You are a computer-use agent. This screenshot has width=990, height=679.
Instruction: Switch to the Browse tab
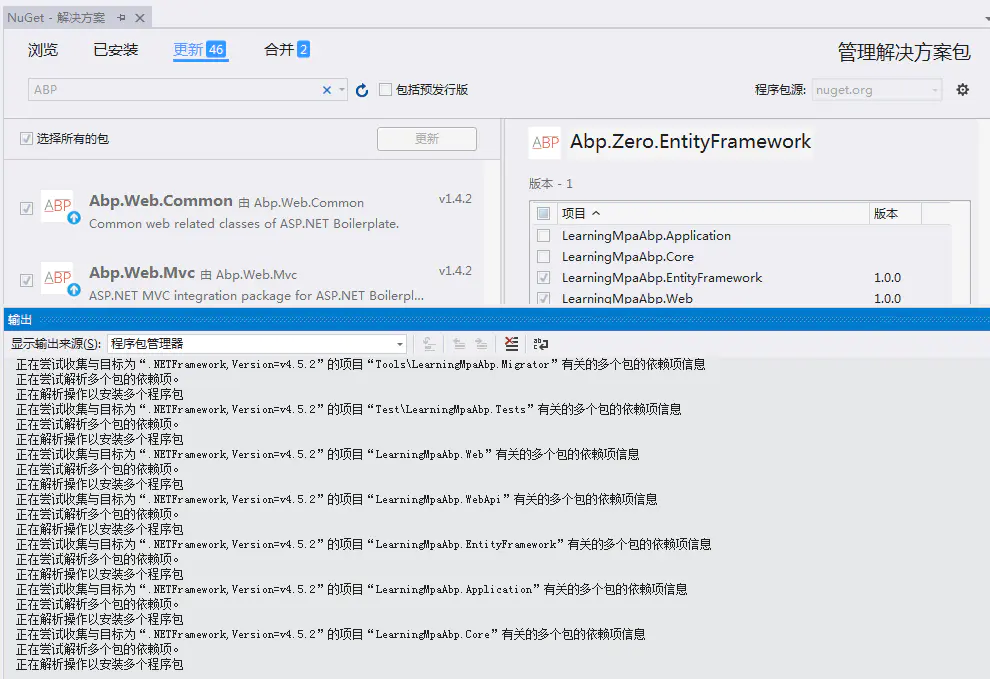tap(43, 50)
